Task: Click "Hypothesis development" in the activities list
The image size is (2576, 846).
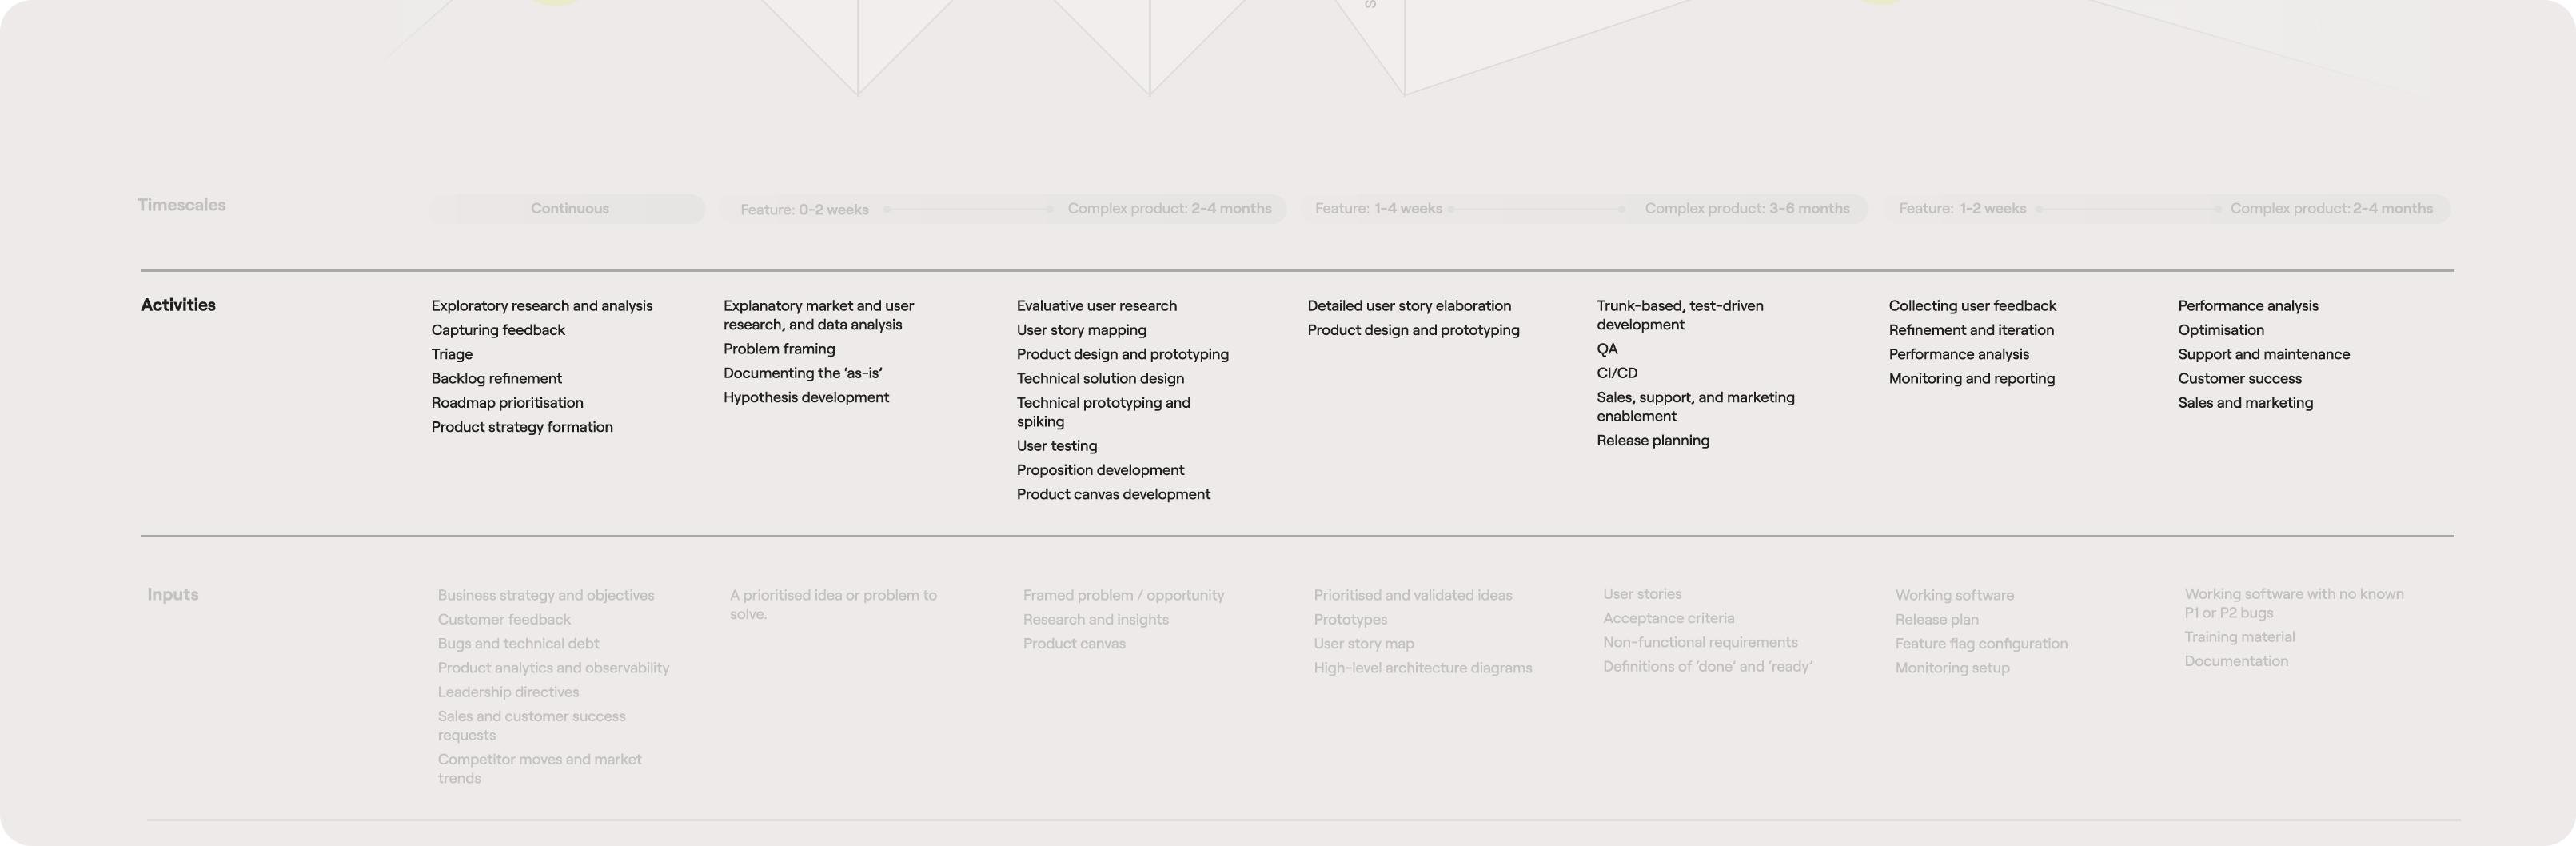Action: click(806, 398)
